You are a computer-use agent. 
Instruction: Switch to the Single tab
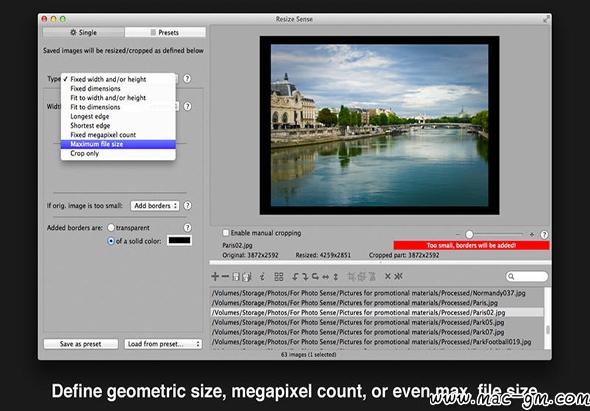[84, 32]
